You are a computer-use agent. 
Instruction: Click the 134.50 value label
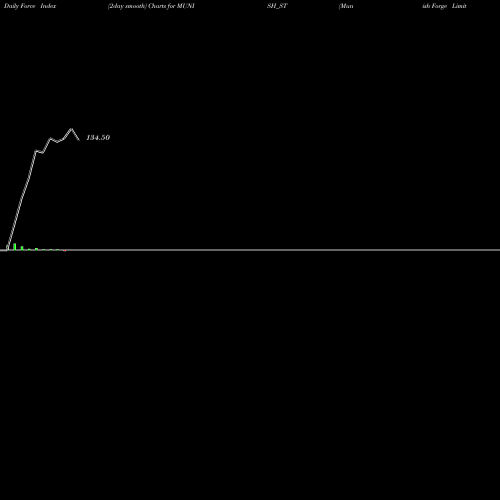pyautogui.click(x=98, y=138)
